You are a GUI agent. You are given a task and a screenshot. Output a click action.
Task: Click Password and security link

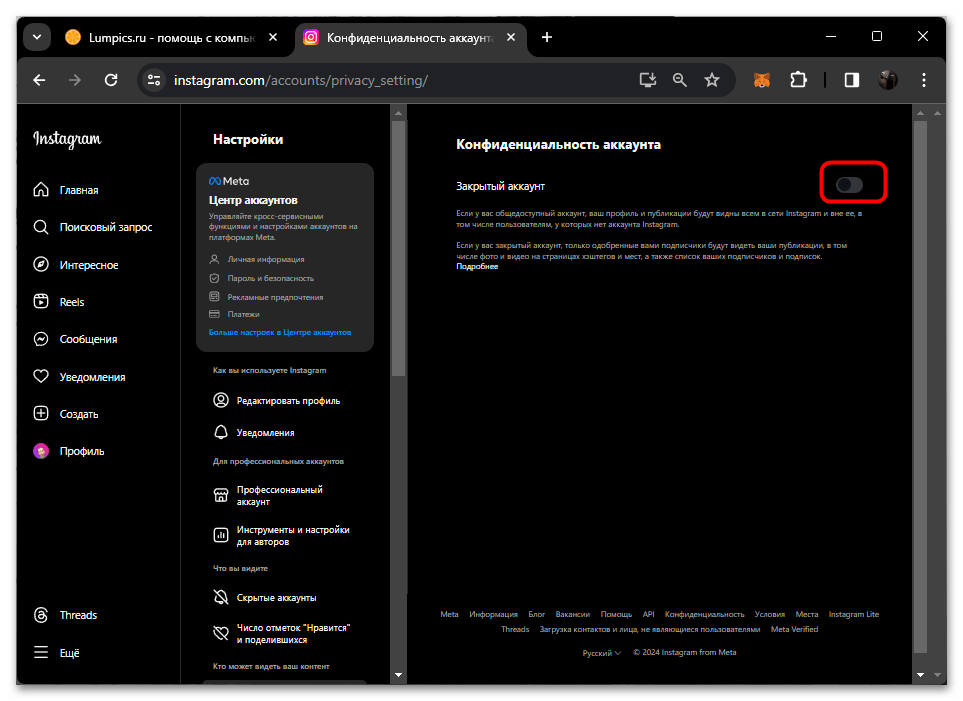262,278
